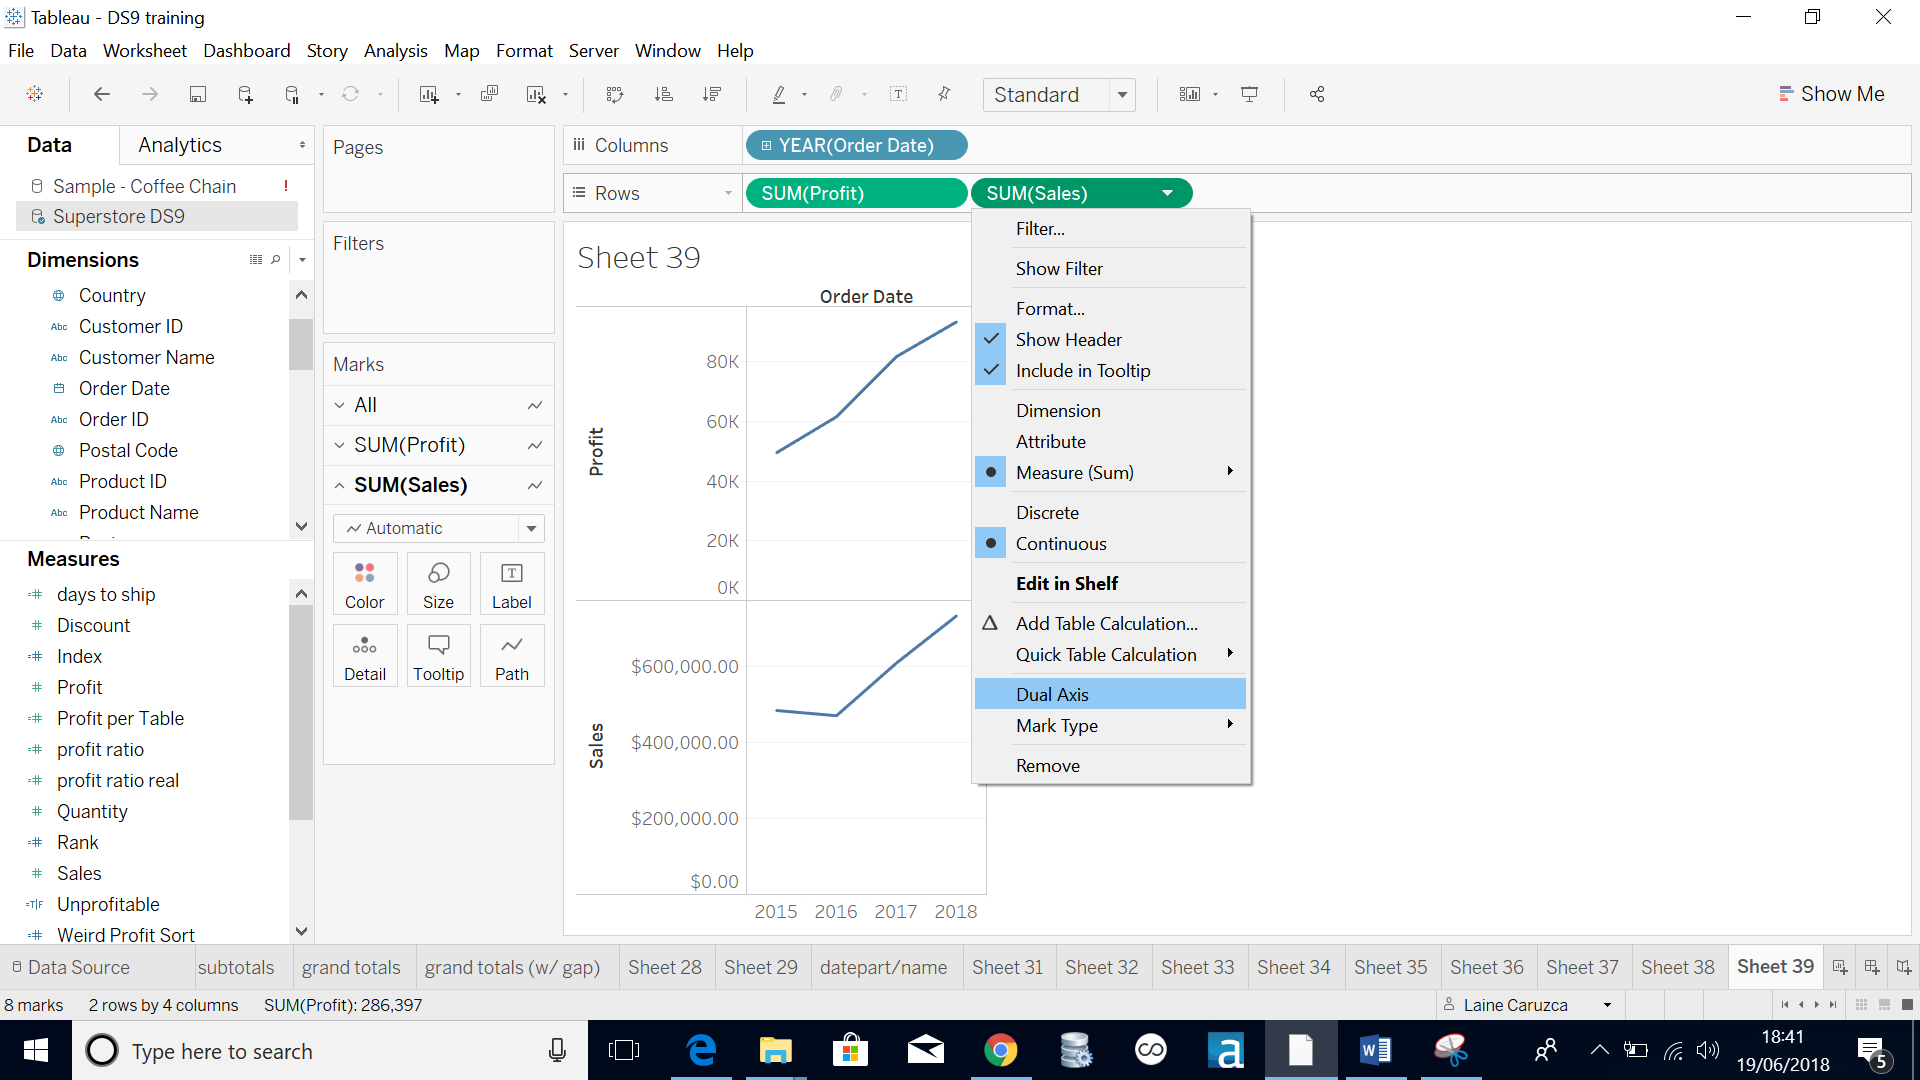Switch to the Analytics pane tab

(180, 145)
